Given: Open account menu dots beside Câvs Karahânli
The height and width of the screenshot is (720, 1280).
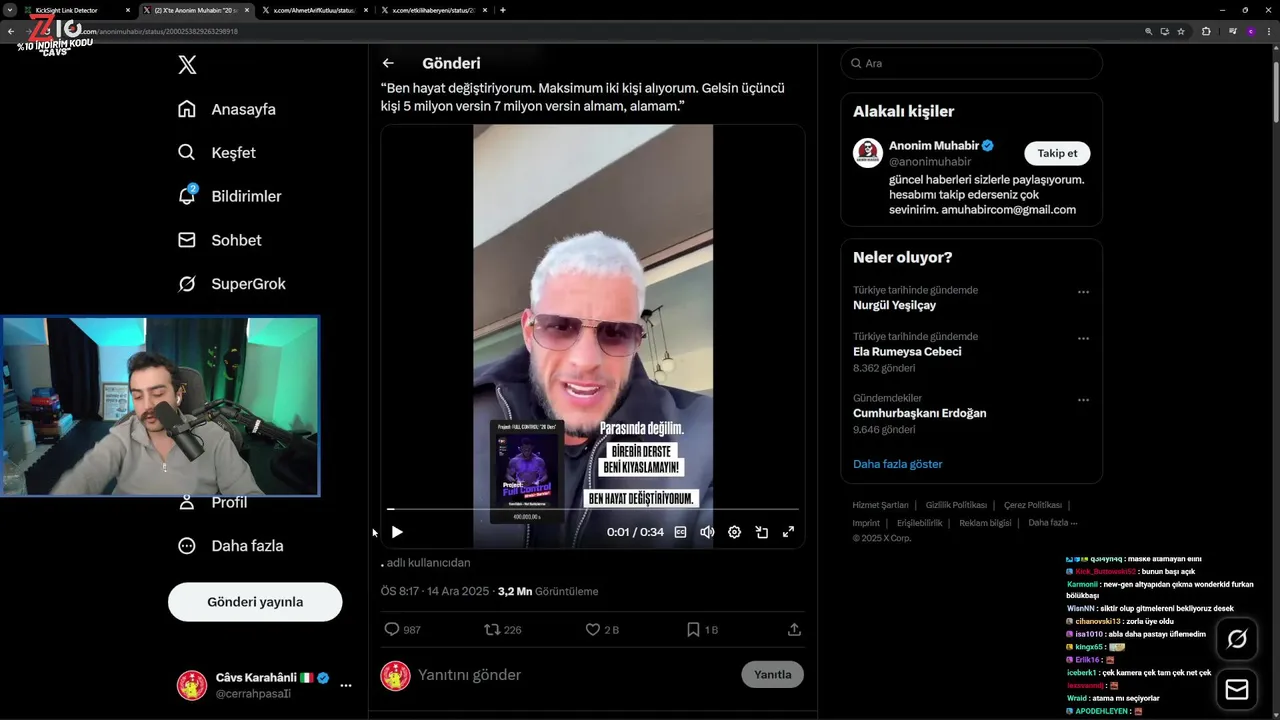Looking at the screenshot, I should point(346,686).
